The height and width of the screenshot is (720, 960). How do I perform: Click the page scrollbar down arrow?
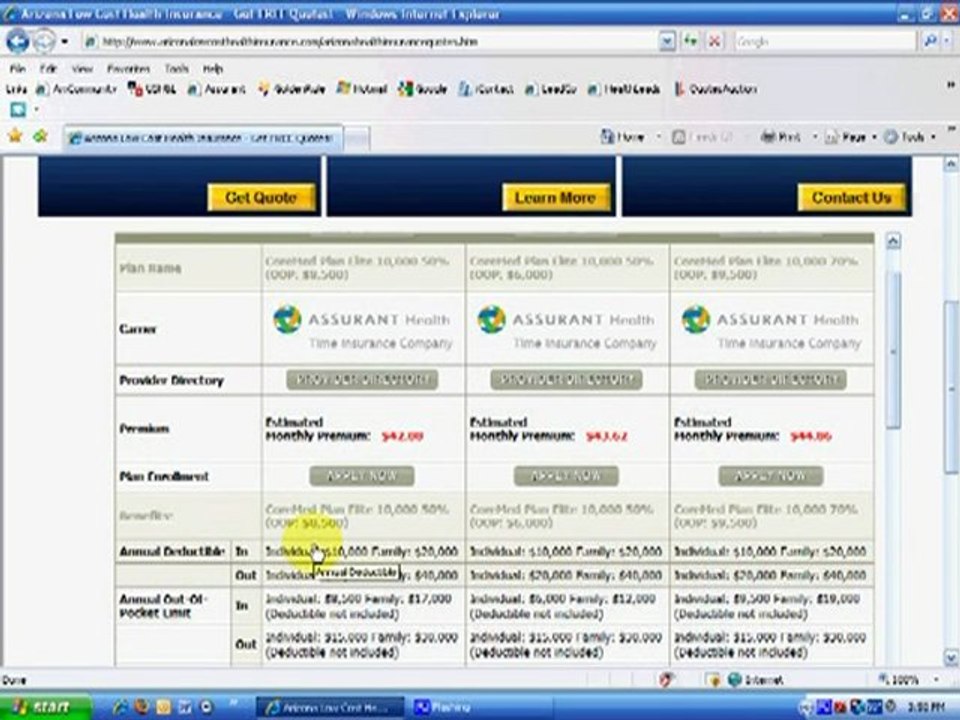(951, 658)
